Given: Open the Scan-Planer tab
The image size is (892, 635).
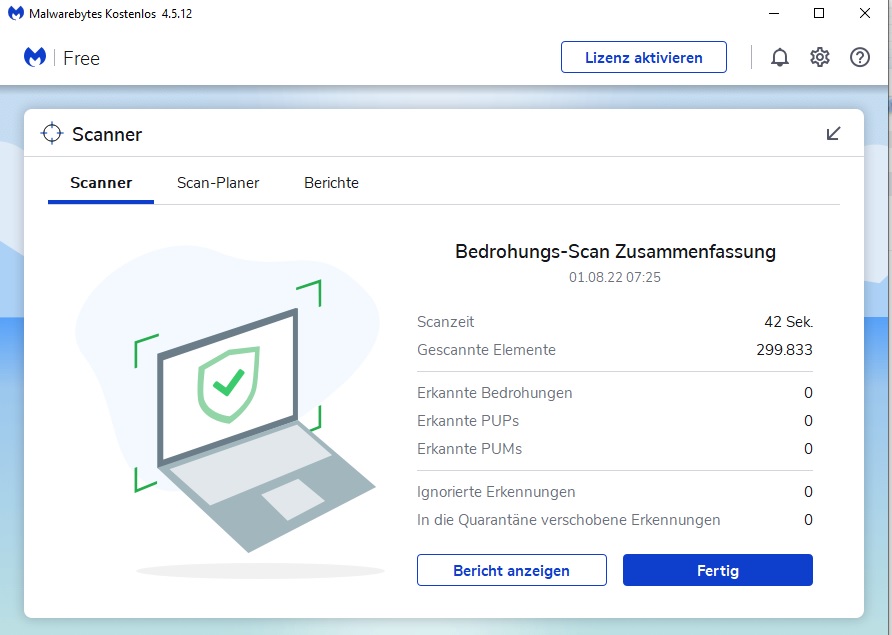Looking at the screenshot, I should tap(218, 183).
